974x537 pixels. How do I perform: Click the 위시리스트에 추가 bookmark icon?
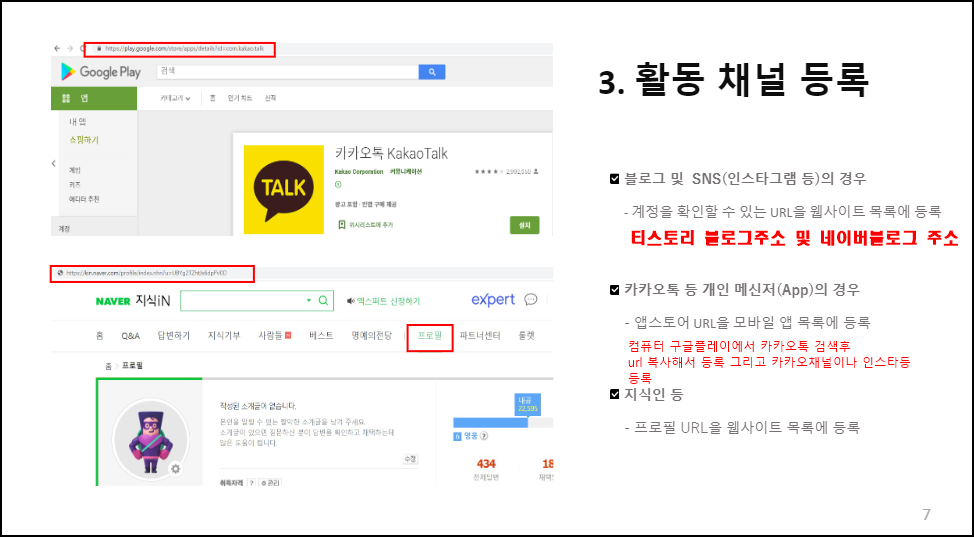pyautogui.click(x=341, y=224)
